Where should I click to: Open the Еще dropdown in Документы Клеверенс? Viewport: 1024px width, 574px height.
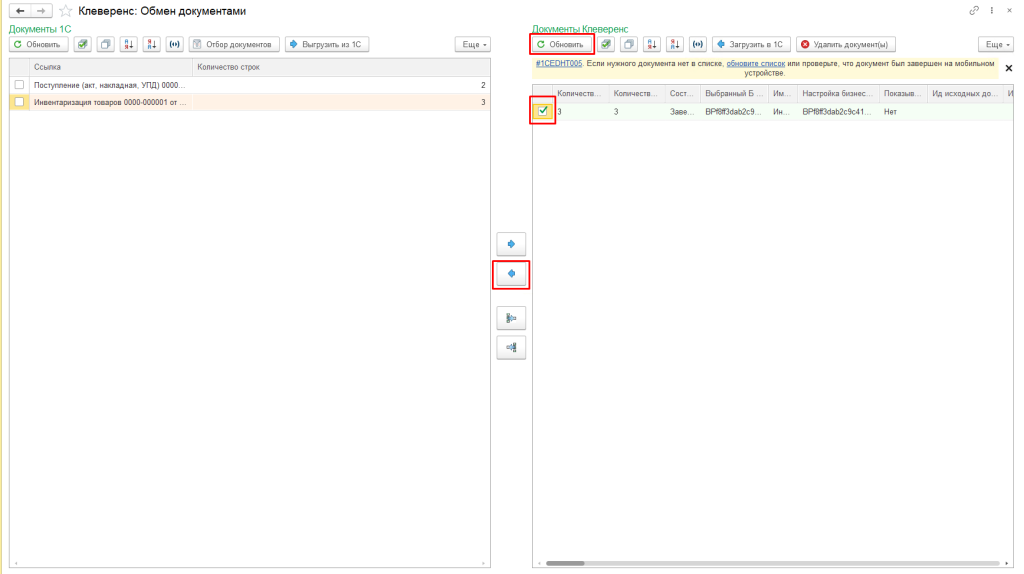point(994,45)
